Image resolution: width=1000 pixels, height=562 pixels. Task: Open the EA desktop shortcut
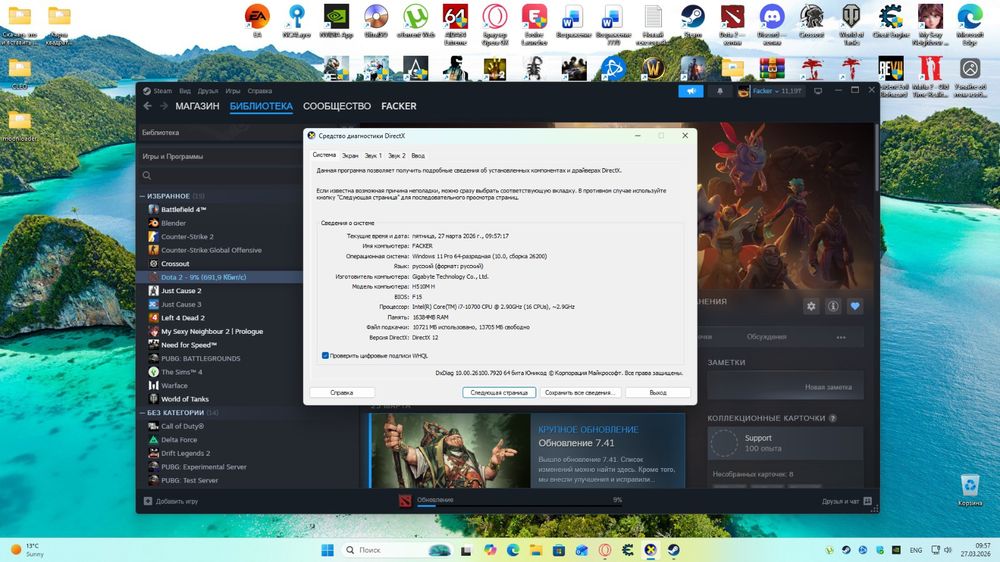257,20
